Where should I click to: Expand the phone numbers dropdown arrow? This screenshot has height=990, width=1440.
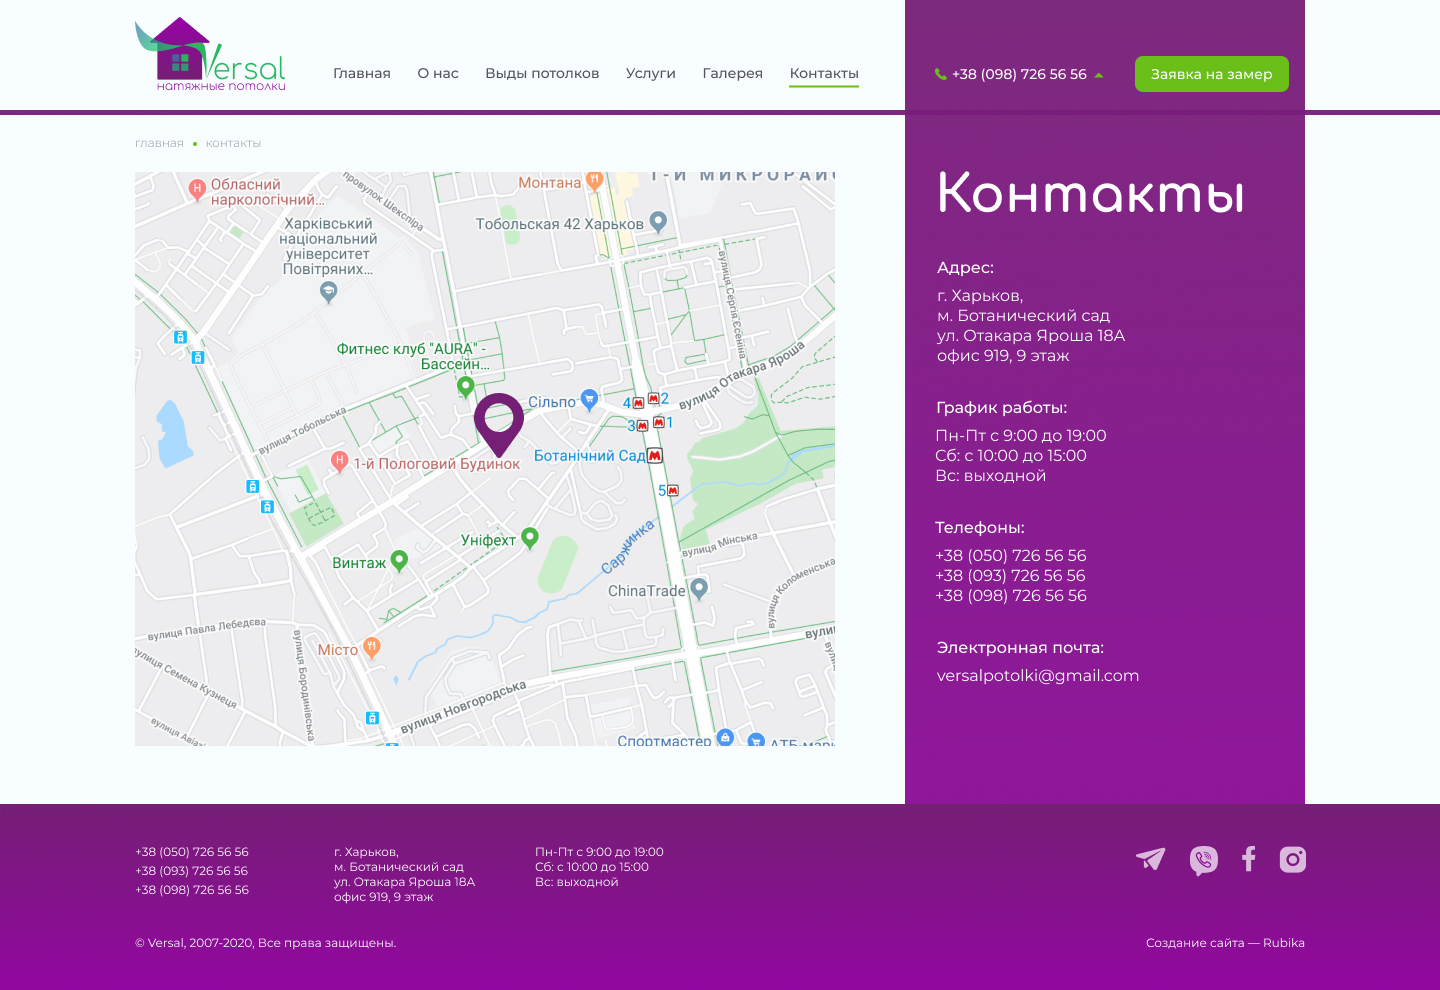[x=1099, y=75]
